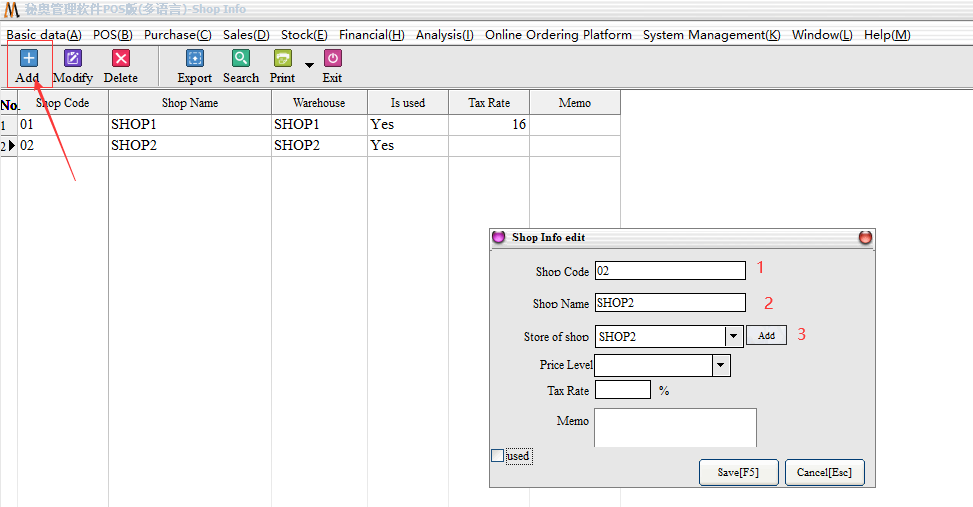Open the System Management menu
The image size is (973, 507).
click(x=711, y=35)
